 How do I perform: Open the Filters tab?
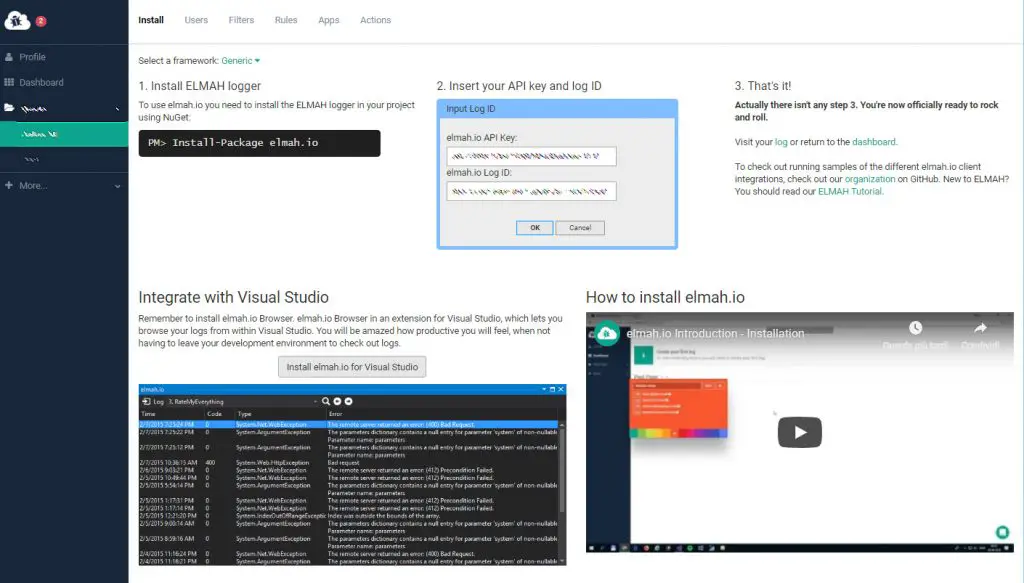pyautogui.click(x=241, y=20)
